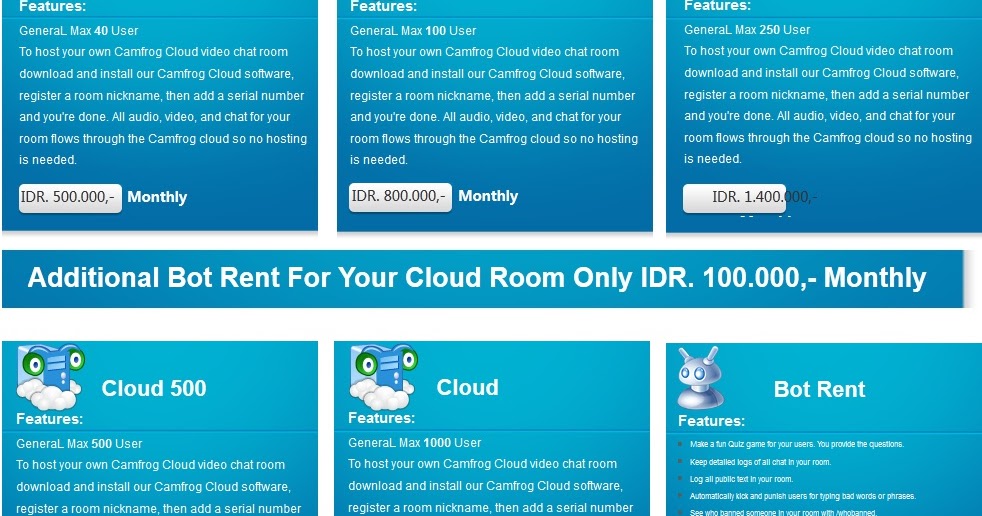Click the Monthly label beside IDR. 800.000,-
The width and height of the screenshot is (982, 516).
(x=488, y=196)
